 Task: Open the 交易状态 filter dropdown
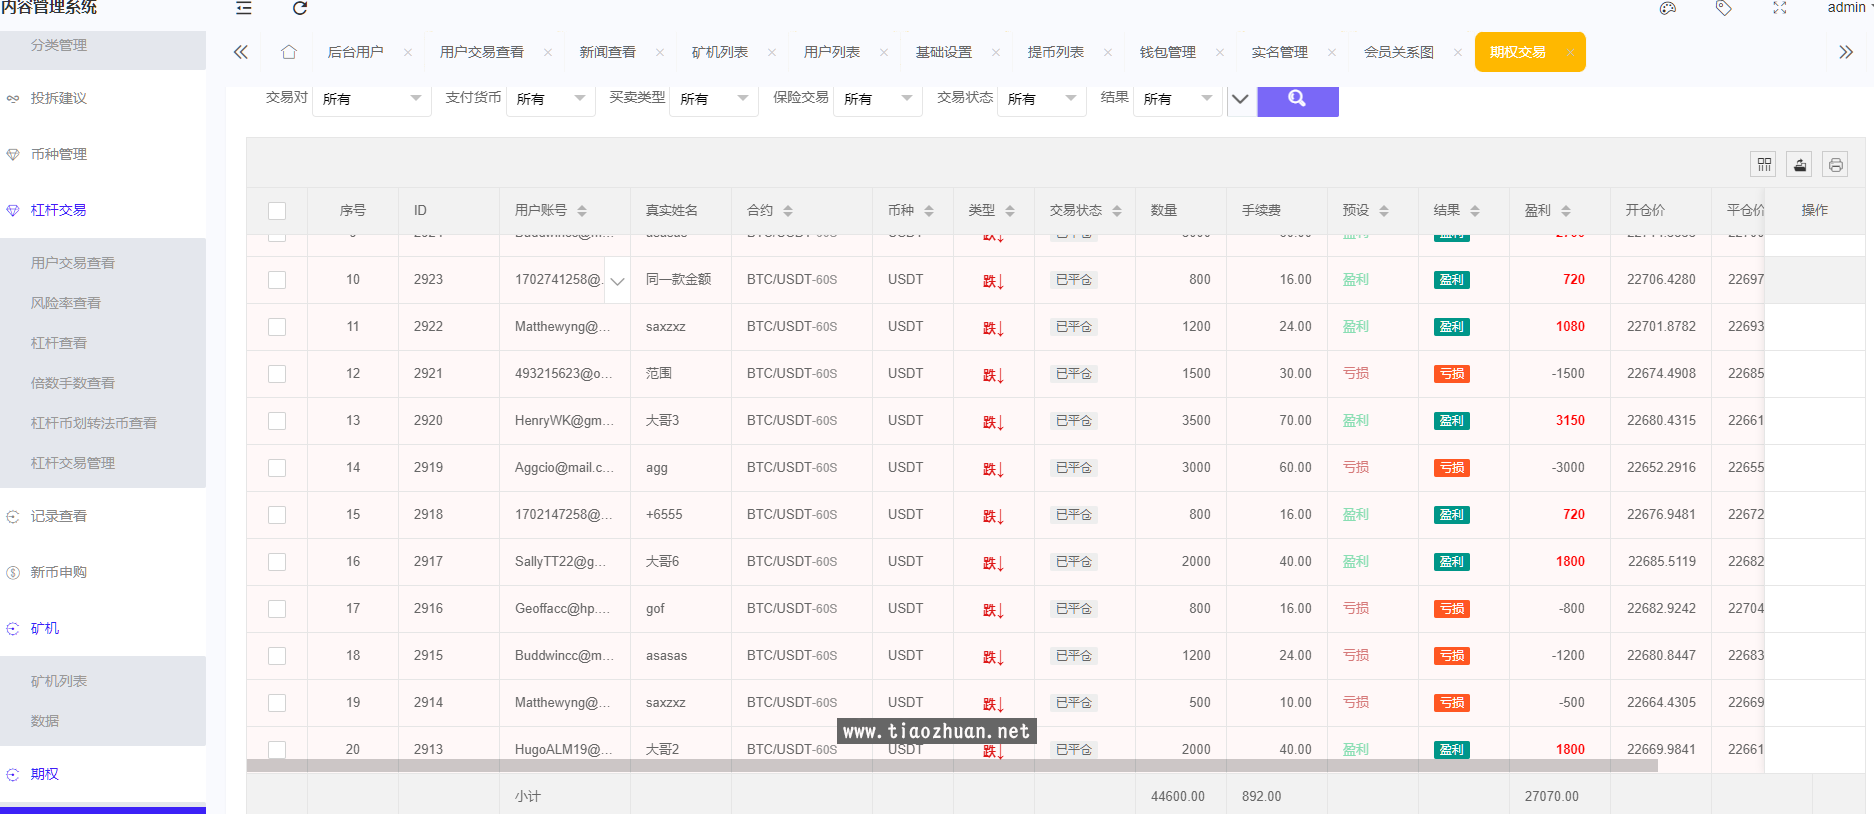point(1042,99)
